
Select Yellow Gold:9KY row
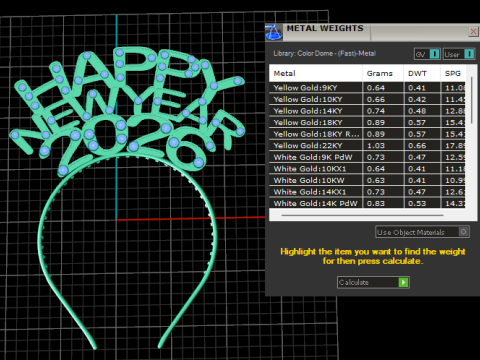click(367, 88)
